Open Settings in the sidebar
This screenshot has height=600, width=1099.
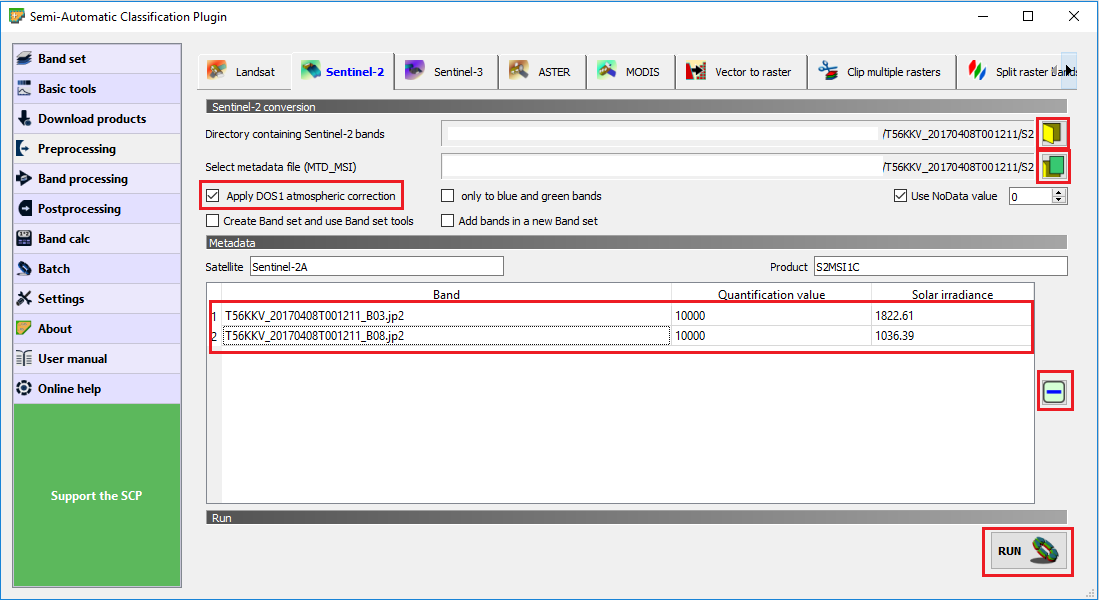(x=97, y=299)
